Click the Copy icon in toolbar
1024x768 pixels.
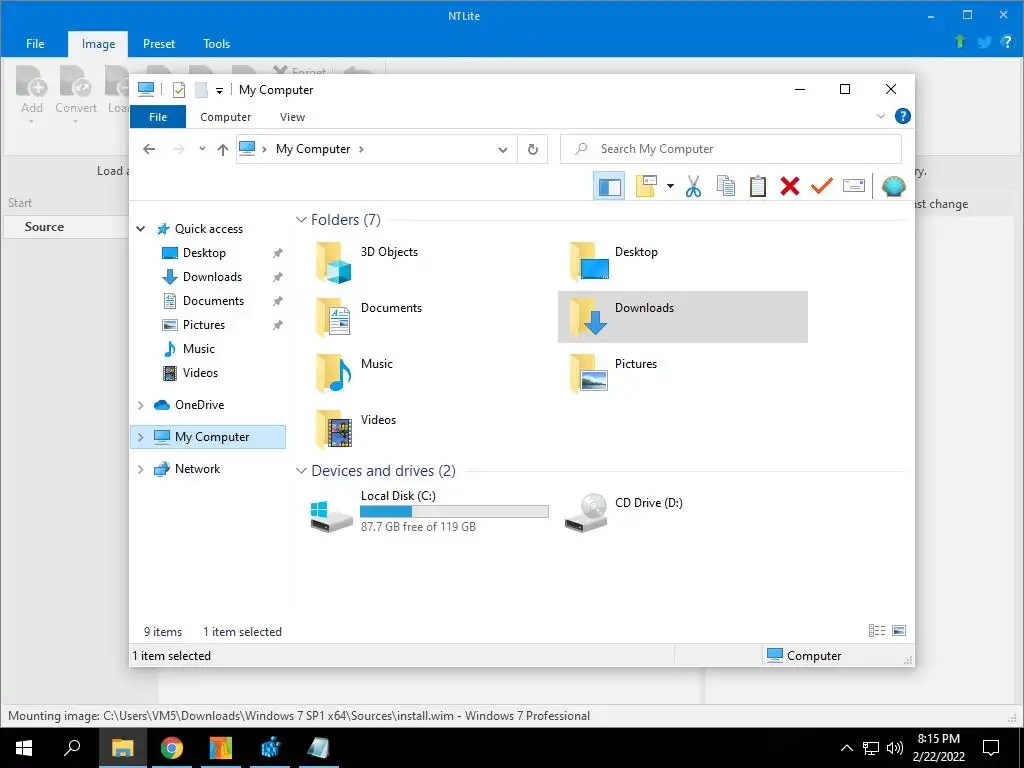(726, 186)
